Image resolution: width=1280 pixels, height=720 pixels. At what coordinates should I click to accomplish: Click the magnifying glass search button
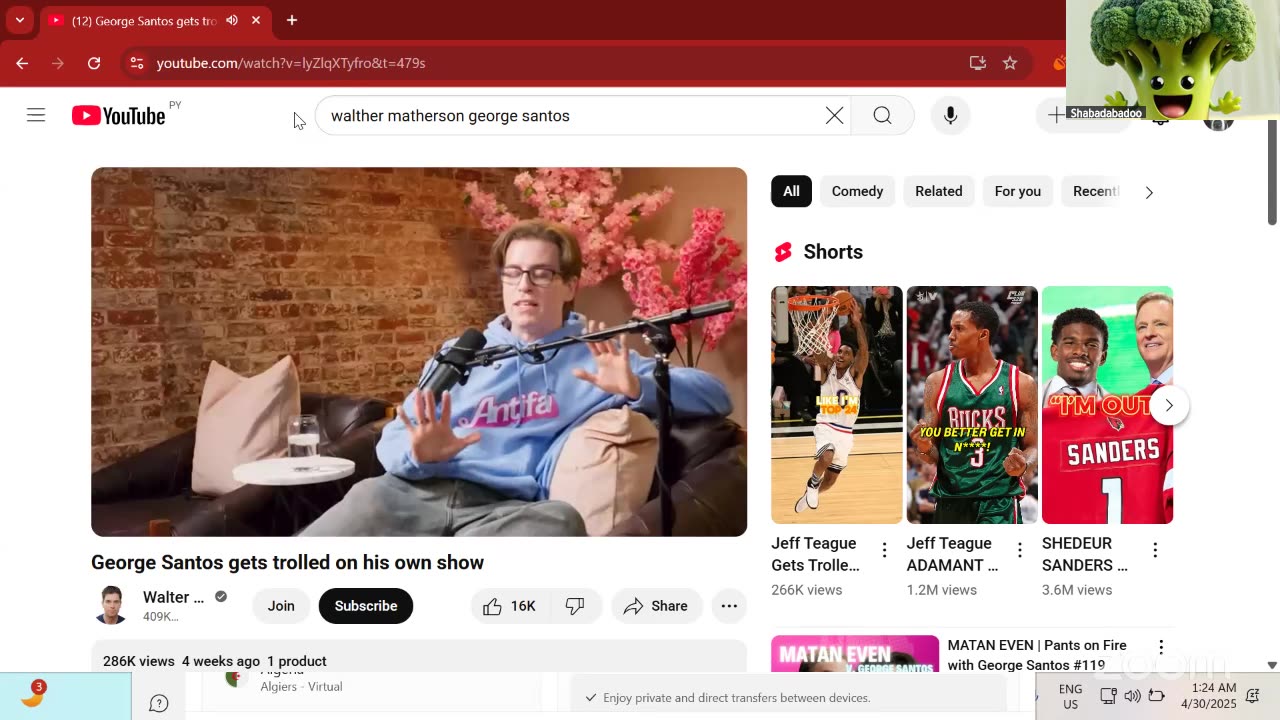coord(882,116)
